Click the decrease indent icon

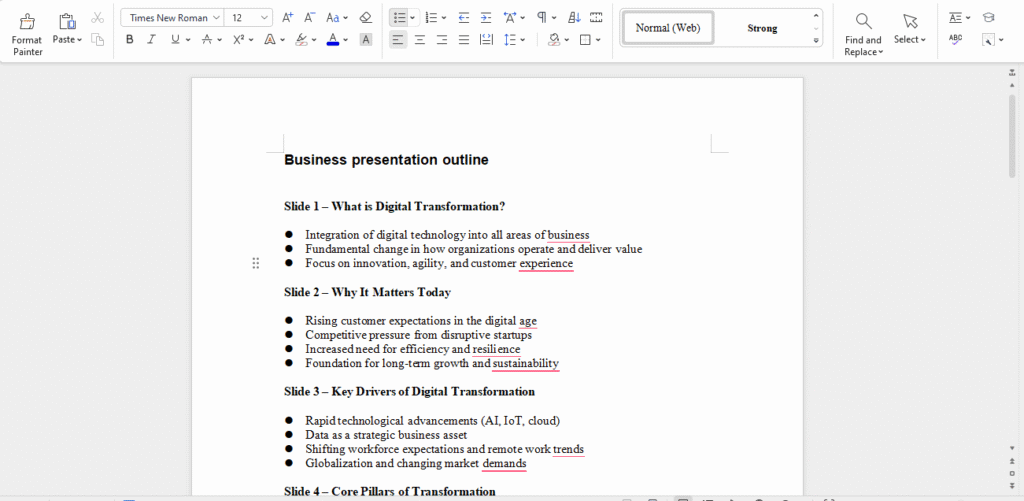pos(463,17)
